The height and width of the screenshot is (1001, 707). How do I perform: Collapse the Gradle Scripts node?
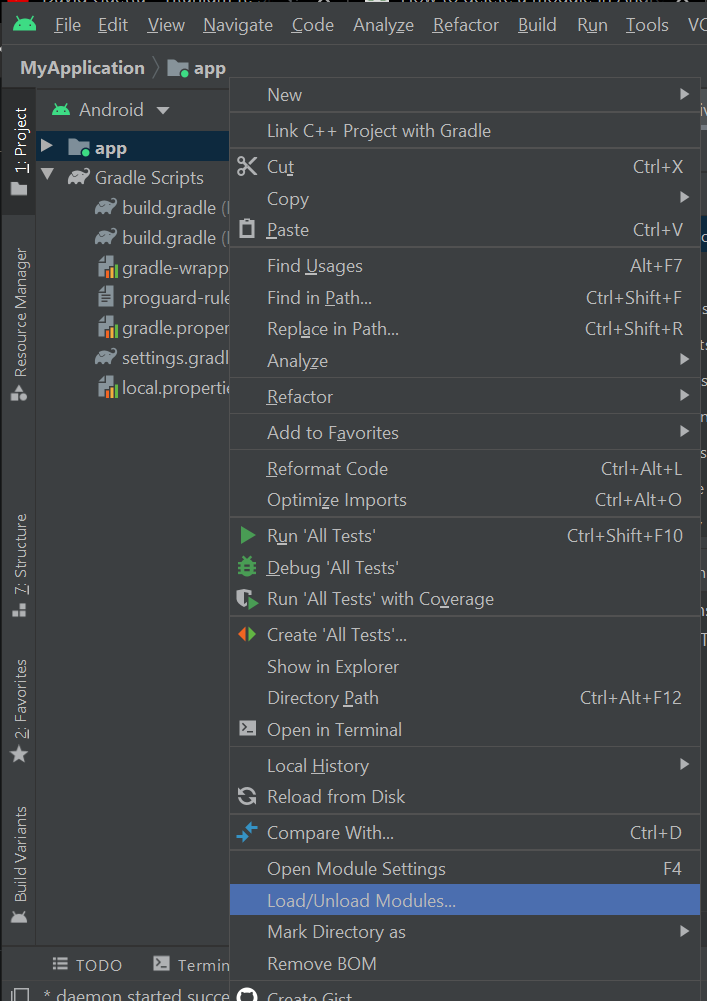[46, 177]
